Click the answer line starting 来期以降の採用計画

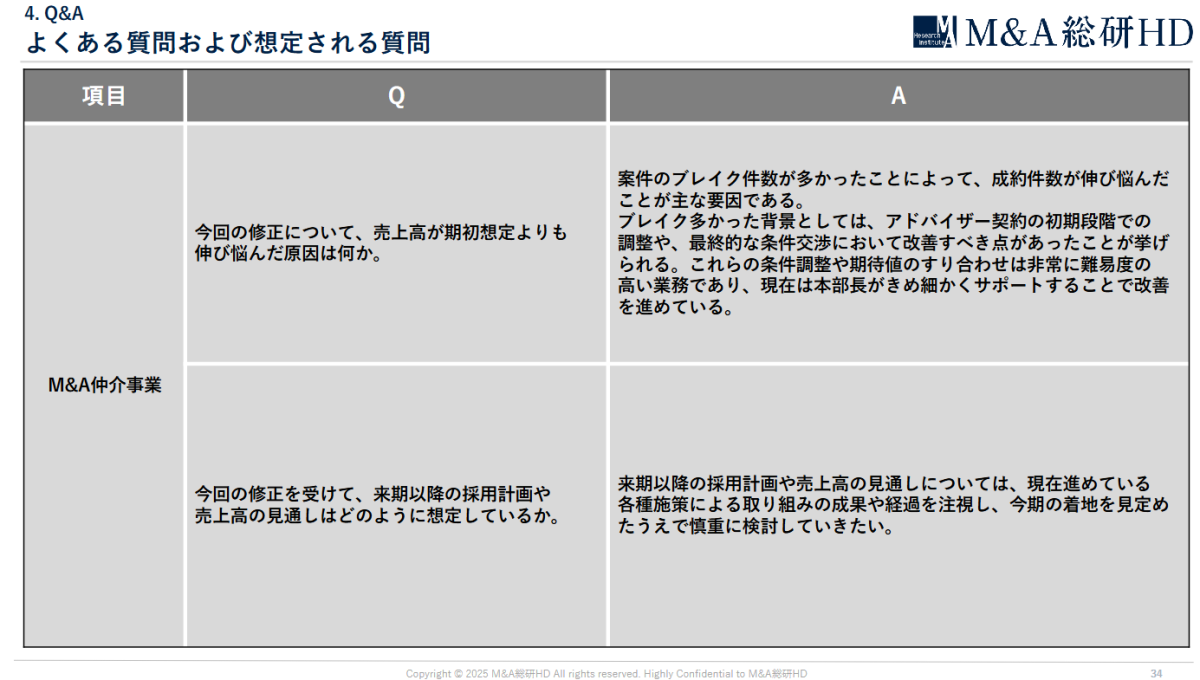coord(884,484)
